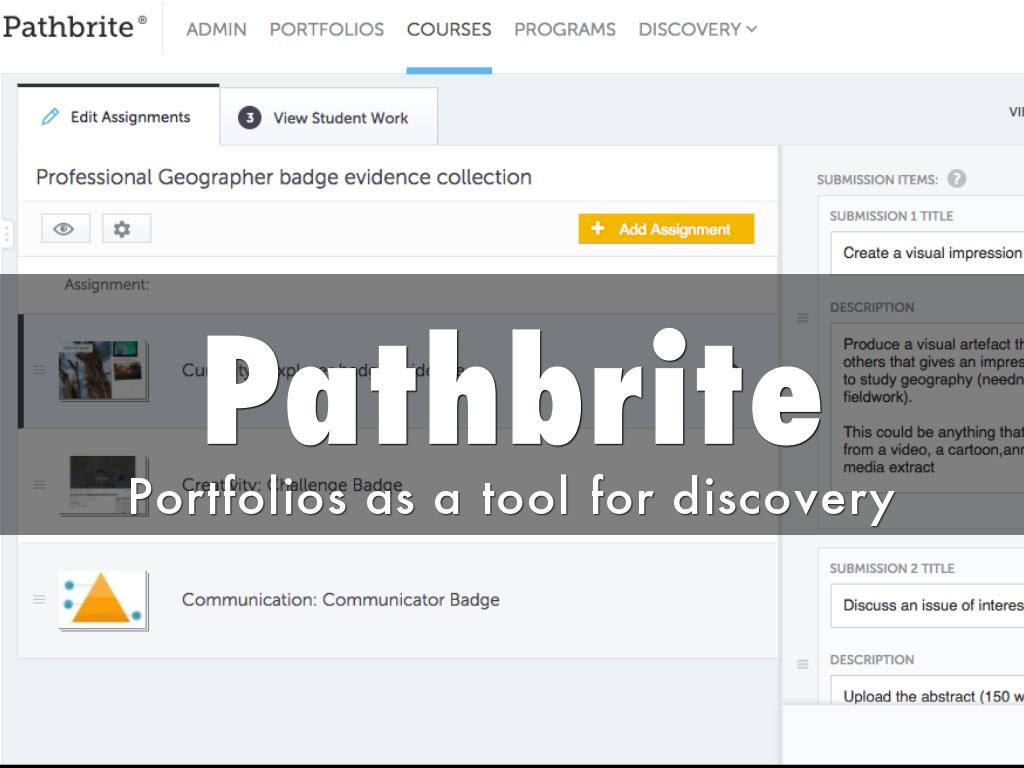Expand the Discovery dropdown menu
The width and height of the screenshot is (1024, 768).
click(x=697, y=30)
